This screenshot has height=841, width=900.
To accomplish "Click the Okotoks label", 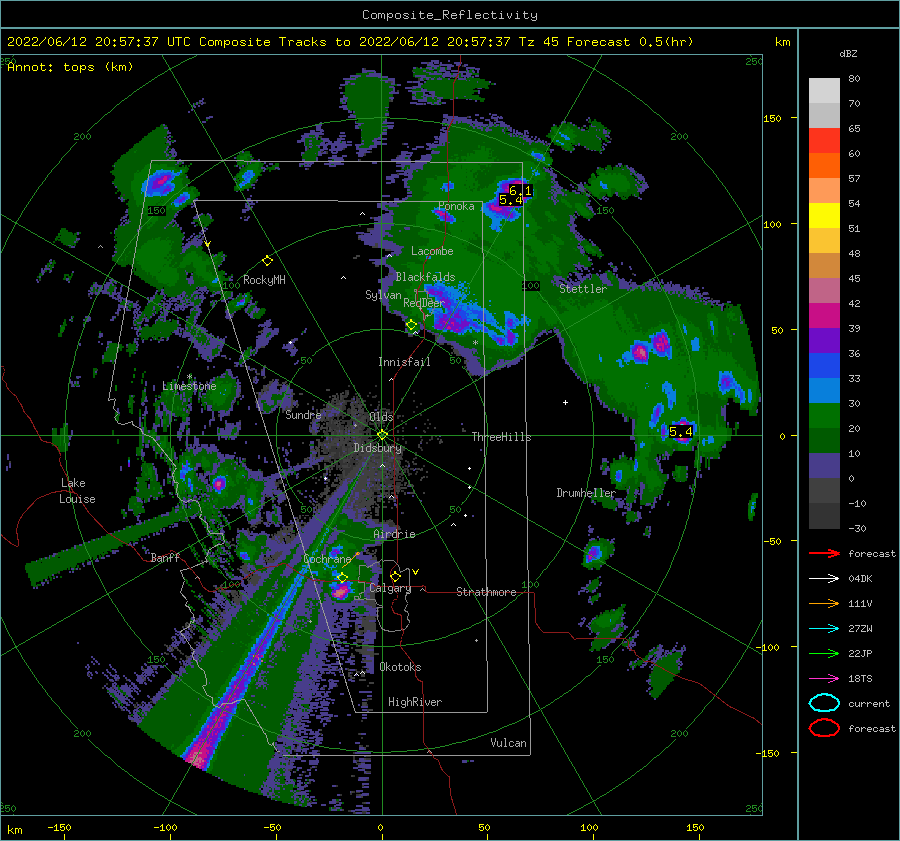I will pyautogui.click(x=400, y=667).
